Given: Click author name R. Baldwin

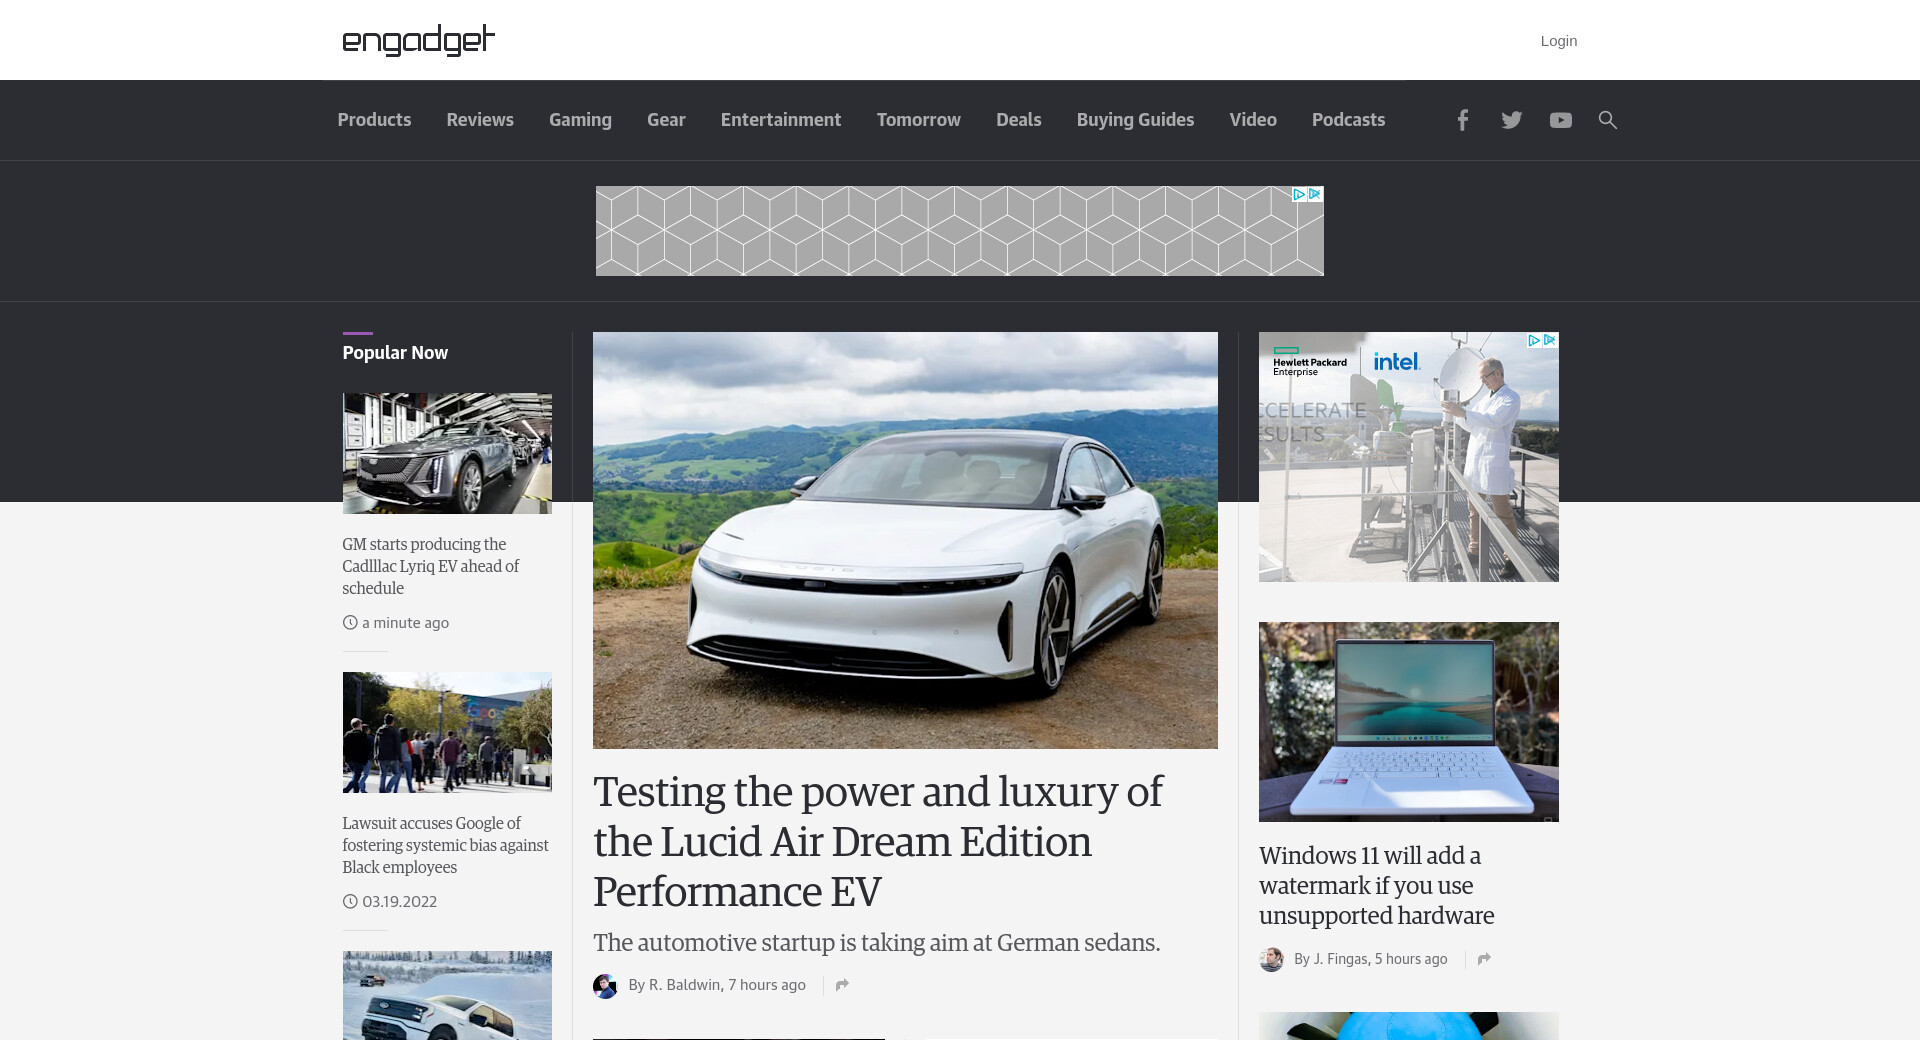Looking at the screenshot, I should coord(684,985).
